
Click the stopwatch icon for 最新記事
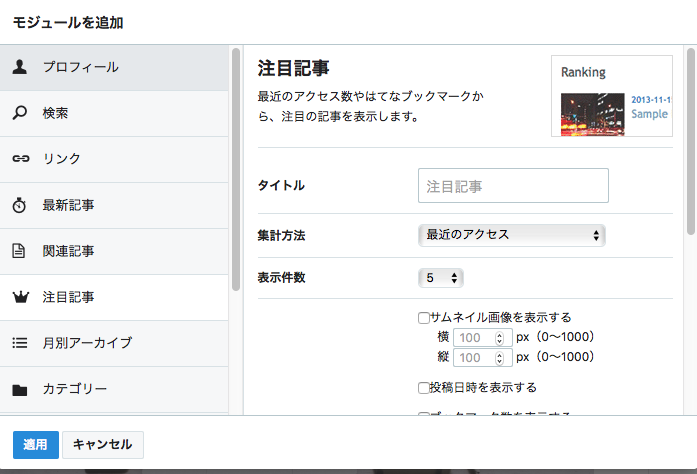coord(19,205)
